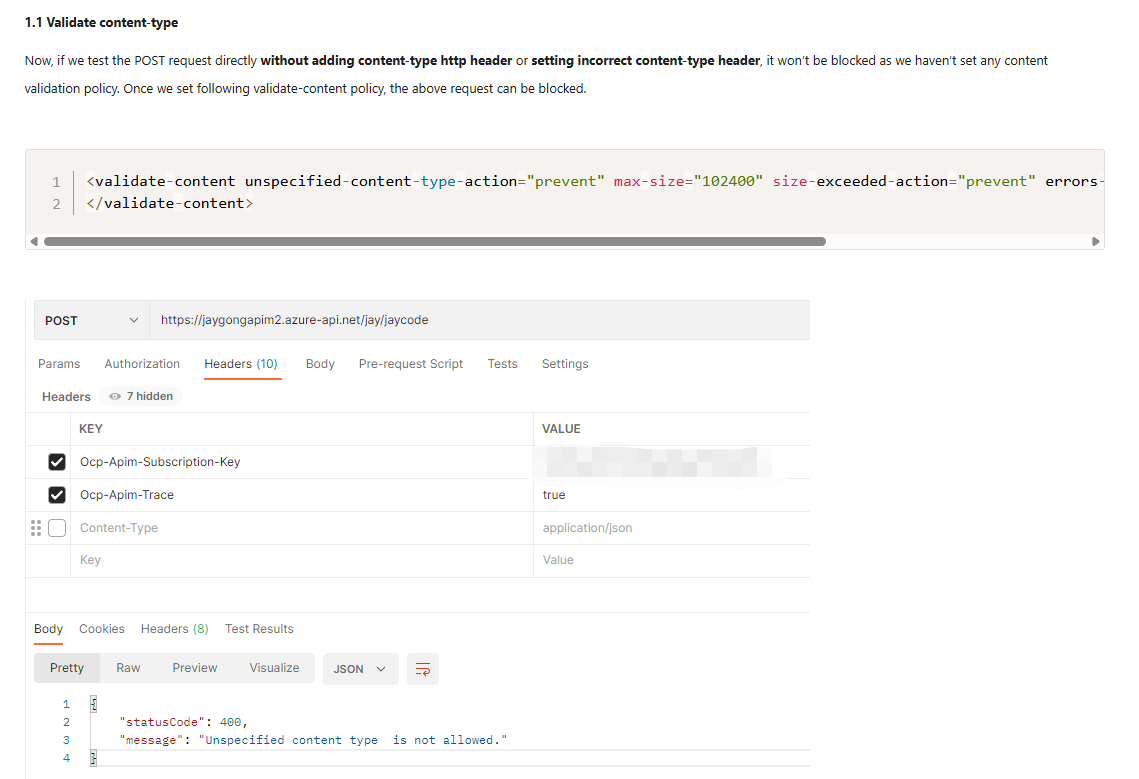The height and width of the screenshot is (779, 1139).
Task: Click code block scrollbar right arrow
Action: (1095, 241)
